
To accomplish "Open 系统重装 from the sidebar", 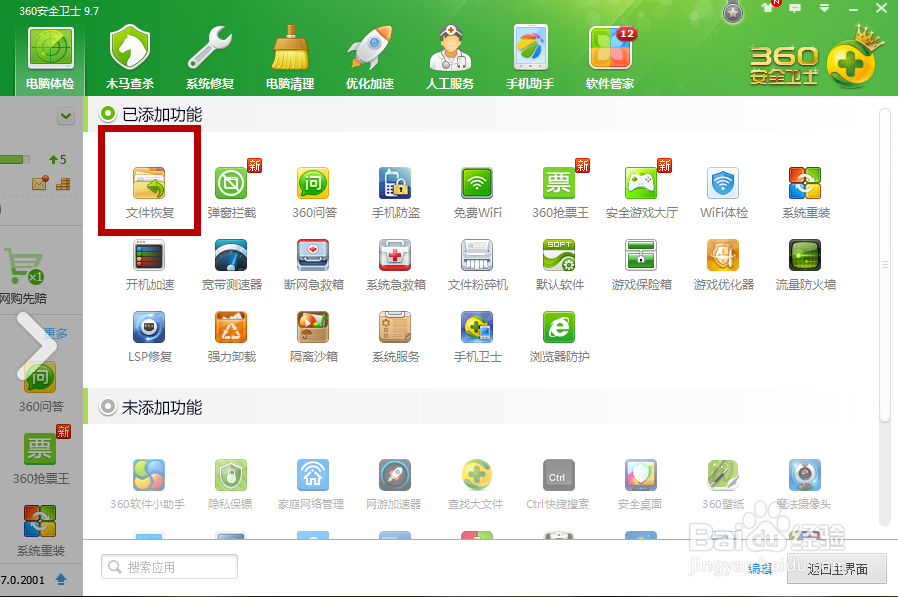I will click(40, 530).
